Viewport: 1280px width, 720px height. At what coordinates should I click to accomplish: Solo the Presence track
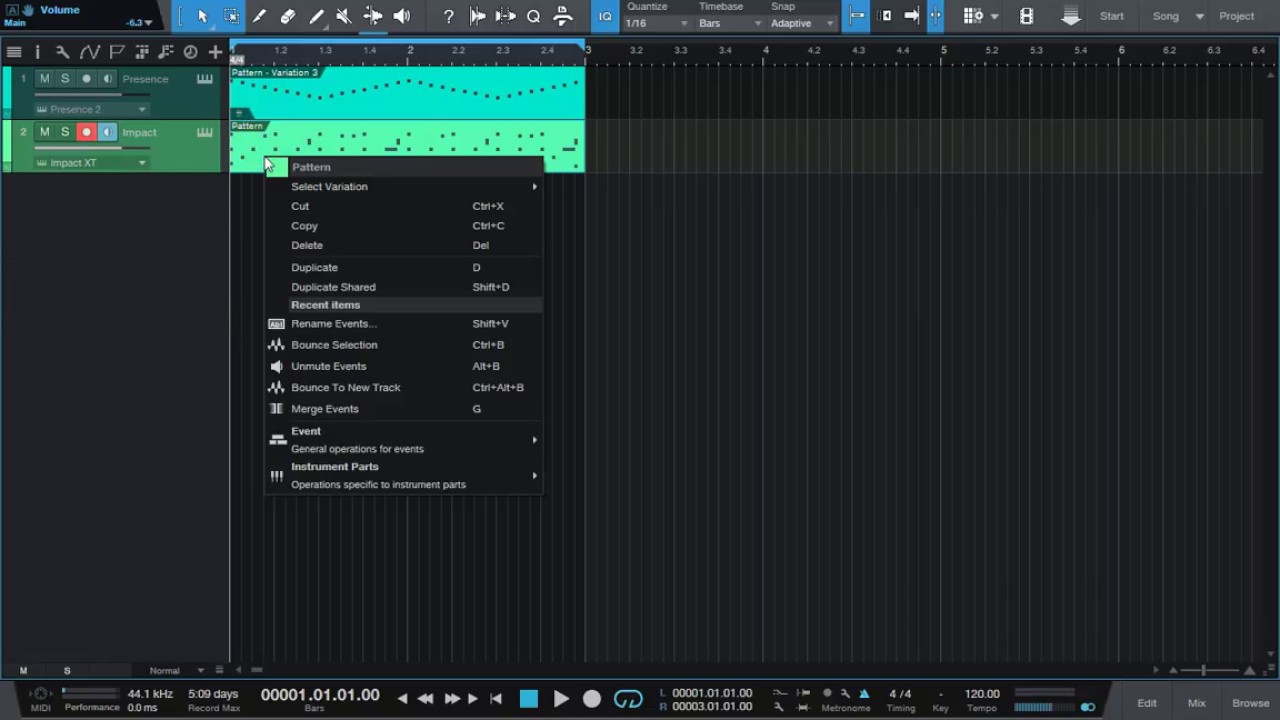point(65,79)
